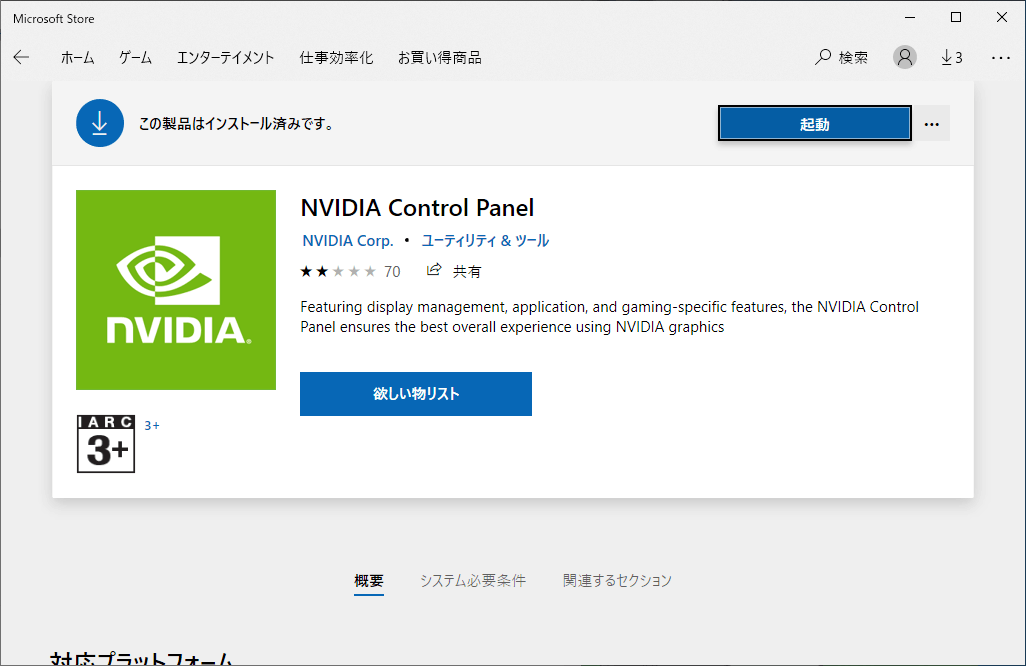Open the ゲーム tab
This screenshot has height=666, width=1026.
point(135,58)
